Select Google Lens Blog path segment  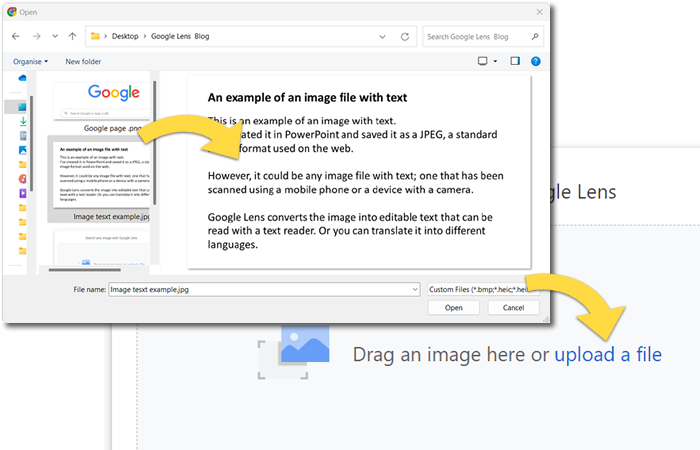180,36
